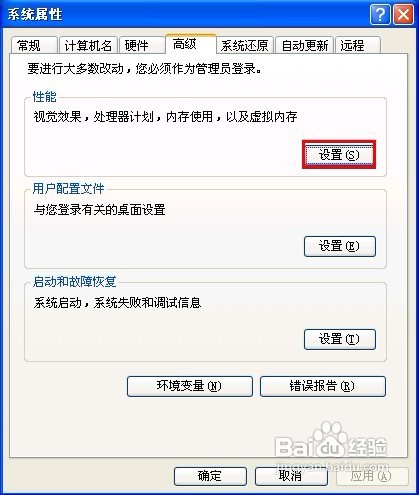Image resolution: width=419 pixels, height=495 pixels.
Task: Click the greyed 应用(A) button
Action: pyautogui.click(x=372, y=476)
